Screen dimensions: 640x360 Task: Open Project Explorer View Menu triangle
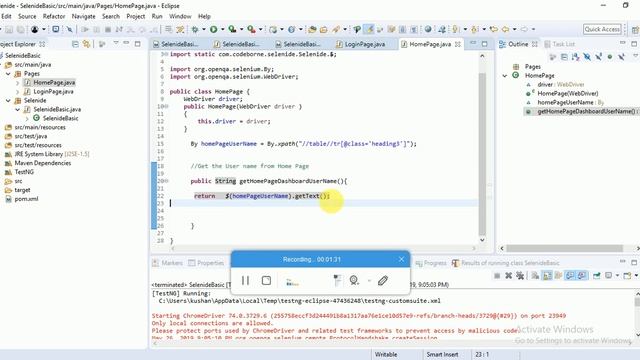click(x=116, y=43)
